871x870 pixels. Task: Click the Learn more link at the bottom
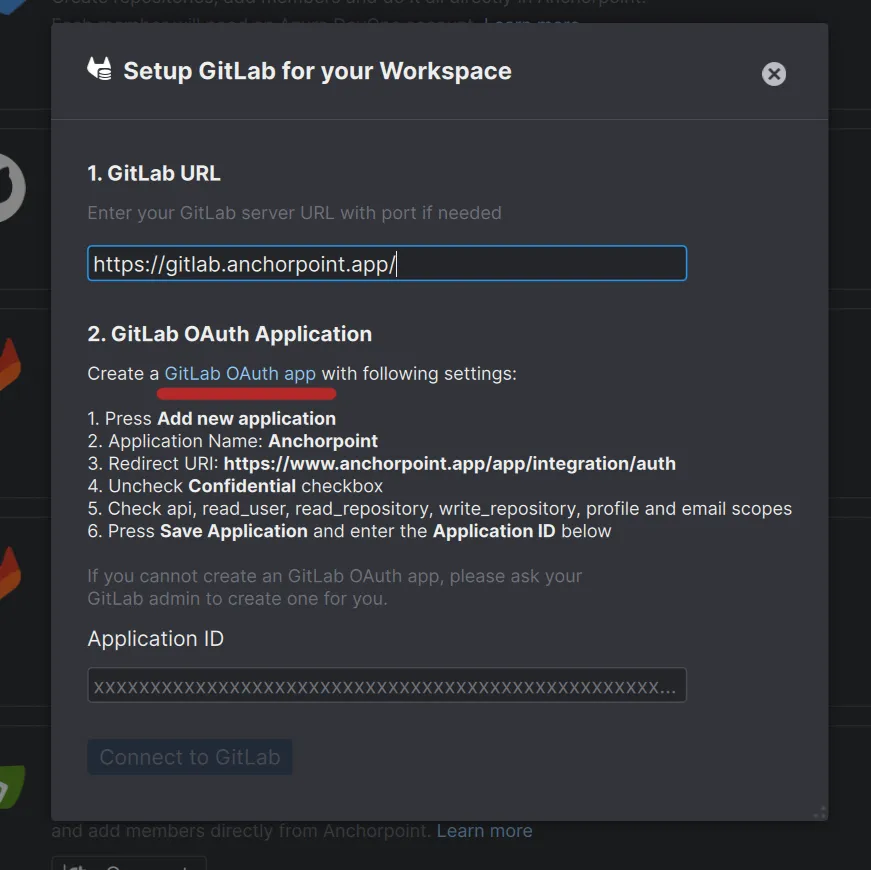484,830
